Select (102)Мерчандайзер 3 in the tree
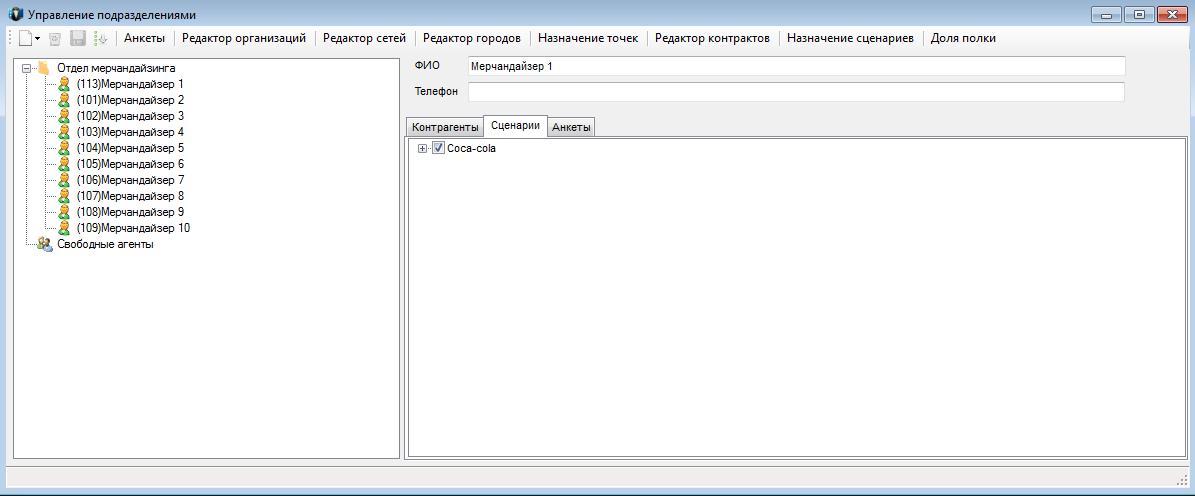The image size is (1195, 496). (x=130, y=116)
